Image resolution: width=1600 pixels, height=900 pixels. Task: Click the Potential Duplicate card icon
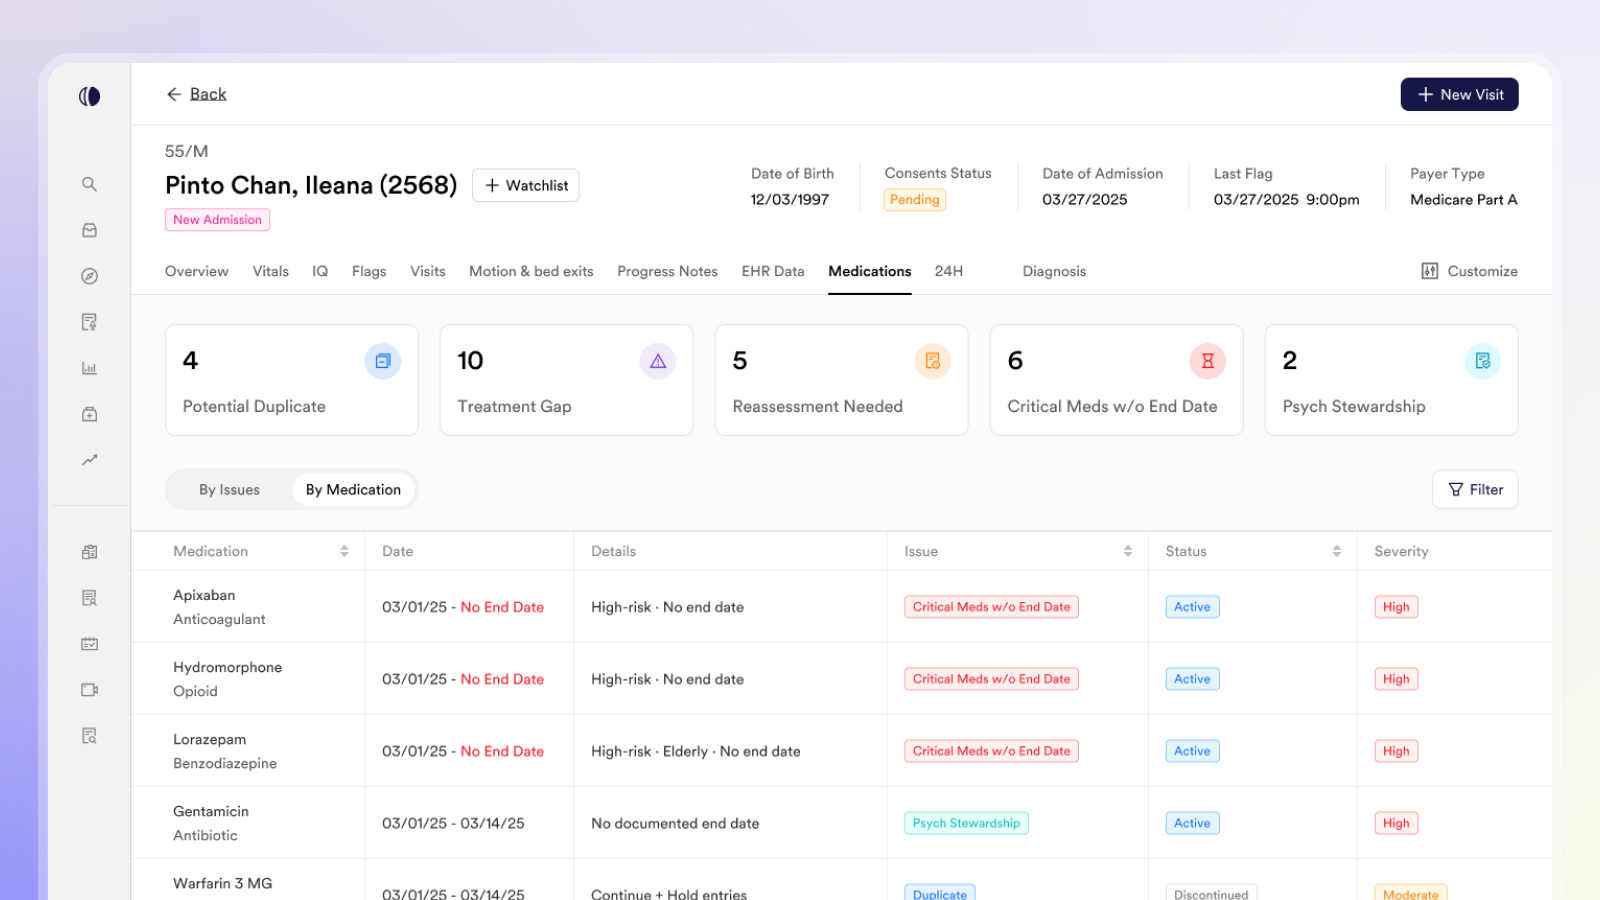pos(383,361)
